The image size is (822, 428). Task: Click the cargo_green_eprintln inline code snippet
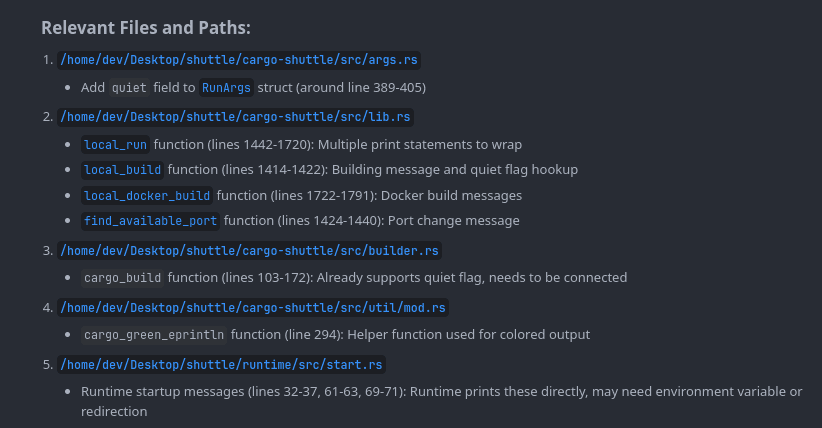pos(154,335)
